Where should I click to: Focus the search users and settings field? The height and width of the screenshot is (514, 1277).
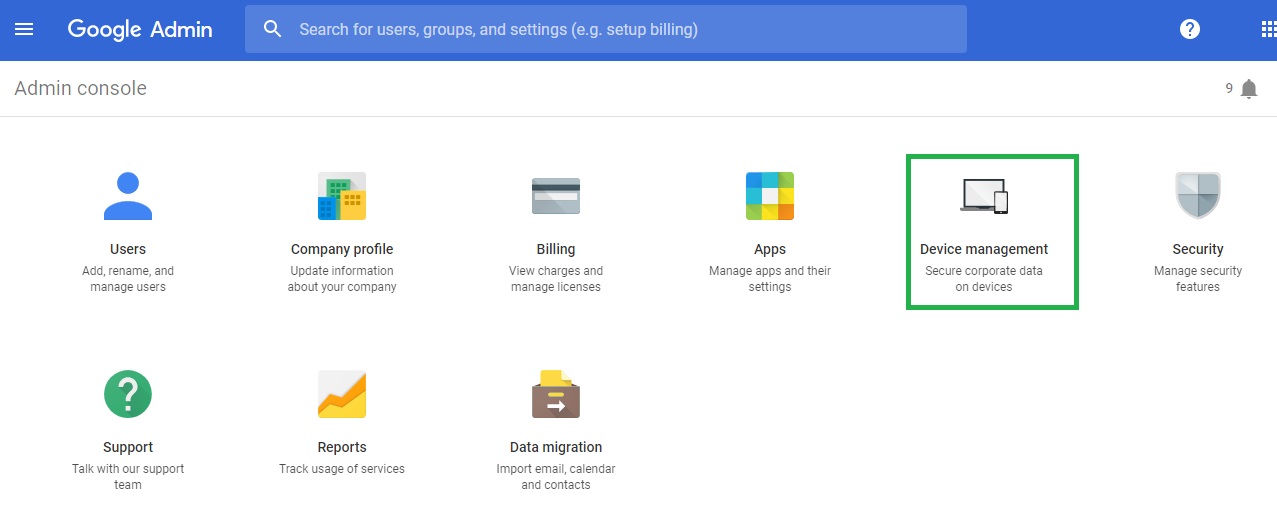click(x=606, y=29)
